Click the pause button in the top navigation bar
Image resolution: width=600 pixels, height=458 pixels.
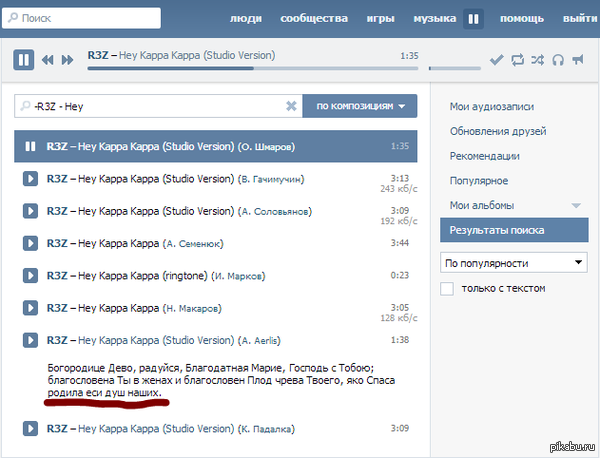(473, 18)
